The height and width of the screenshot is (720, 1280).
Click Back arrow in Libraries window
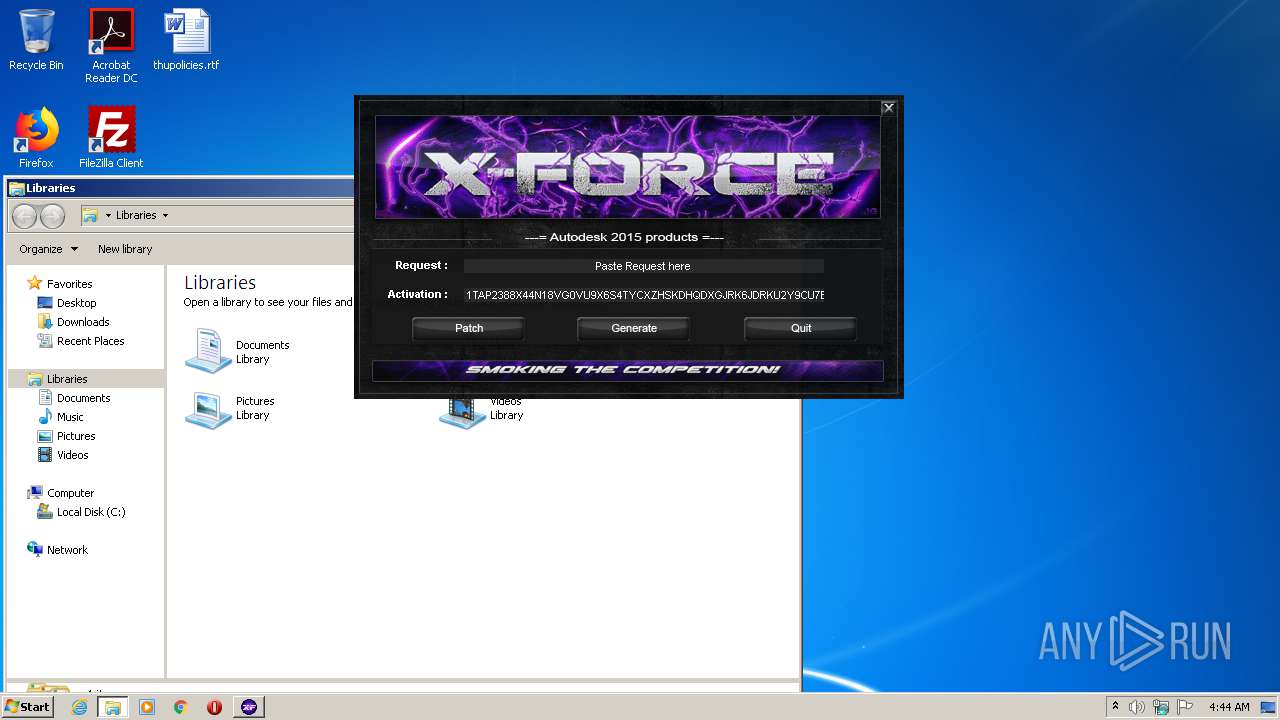click(25, 215)
